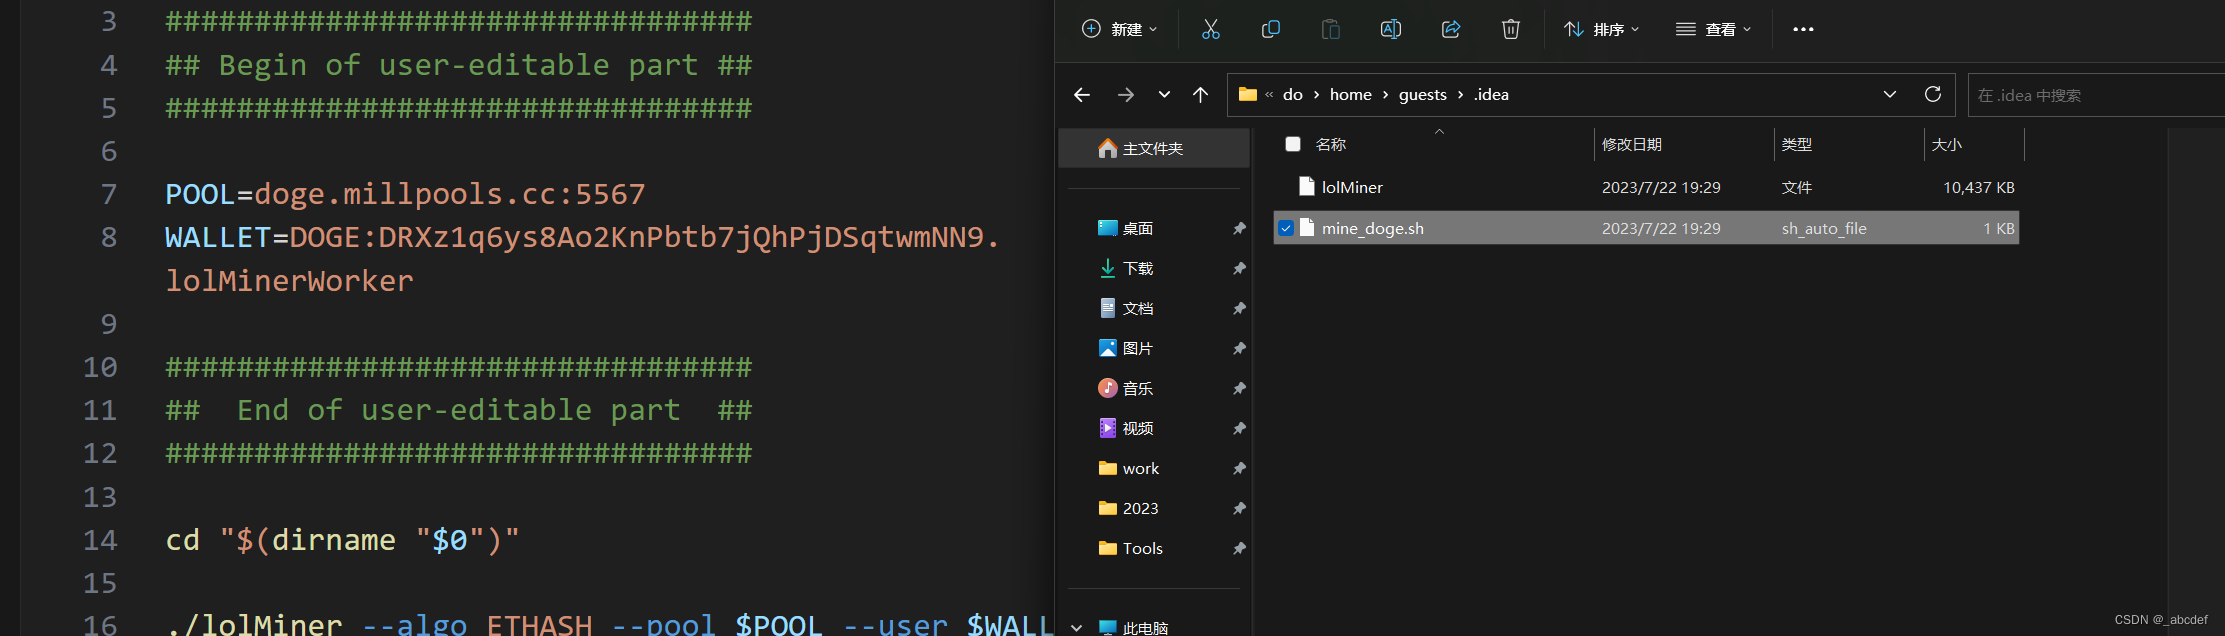The width and height of the screenshot is (2225, 636).
Task: Click '--algo' on the lolMiner command line
Action: [x=414, y=624]
